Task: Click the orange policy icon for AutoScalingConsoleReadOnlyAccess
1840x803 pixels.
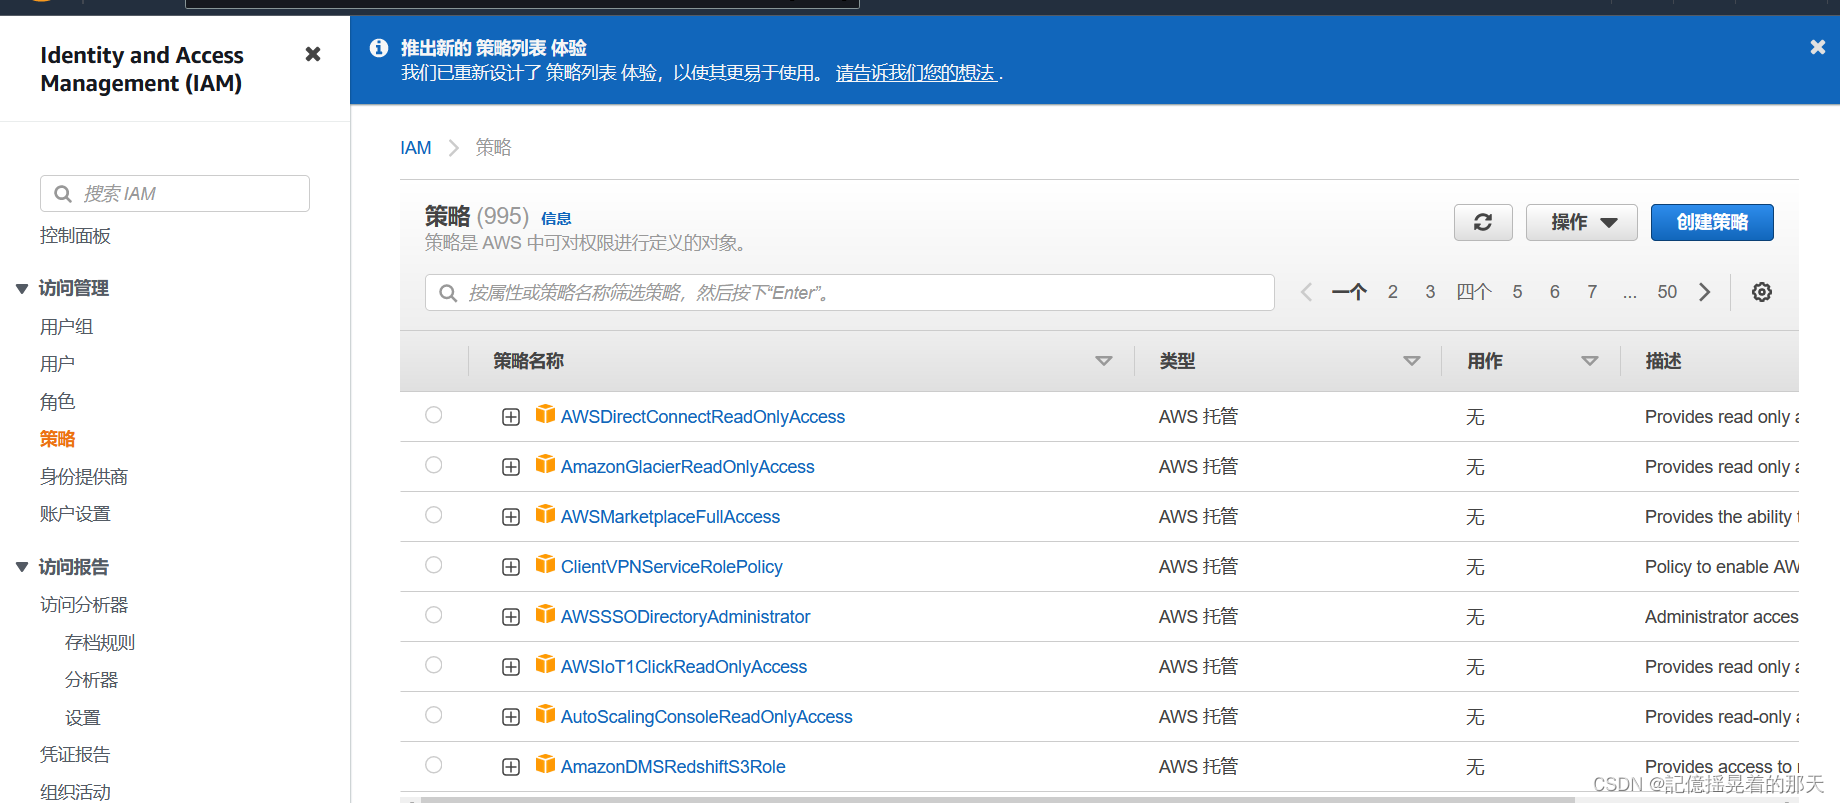Action: click(x=545, y=714)
